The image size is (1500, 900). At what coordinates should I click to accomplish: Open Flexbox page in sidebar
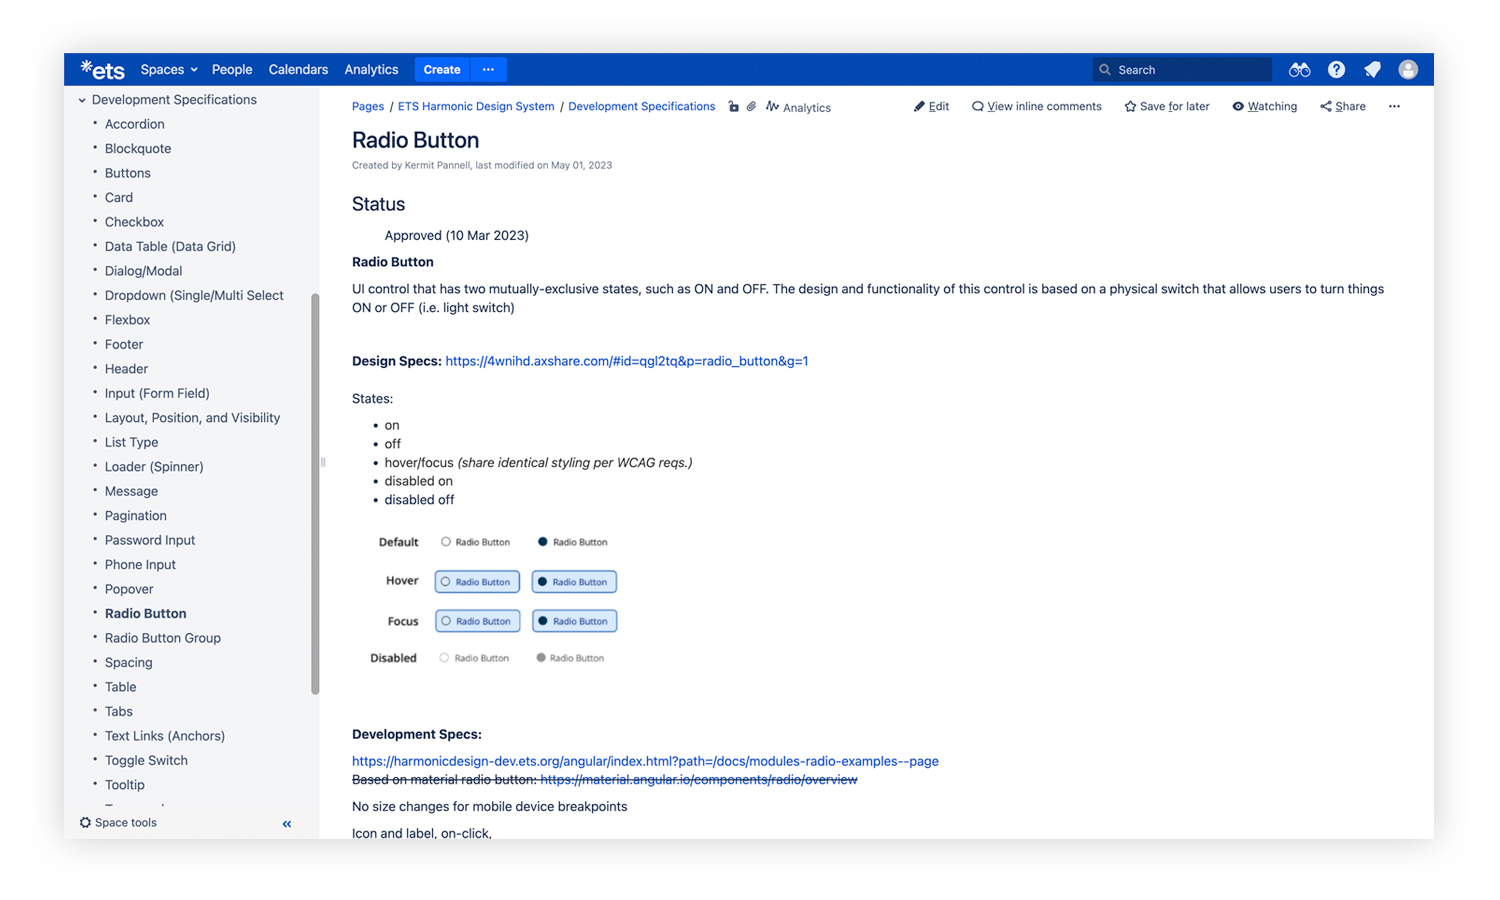coord(127,320)
